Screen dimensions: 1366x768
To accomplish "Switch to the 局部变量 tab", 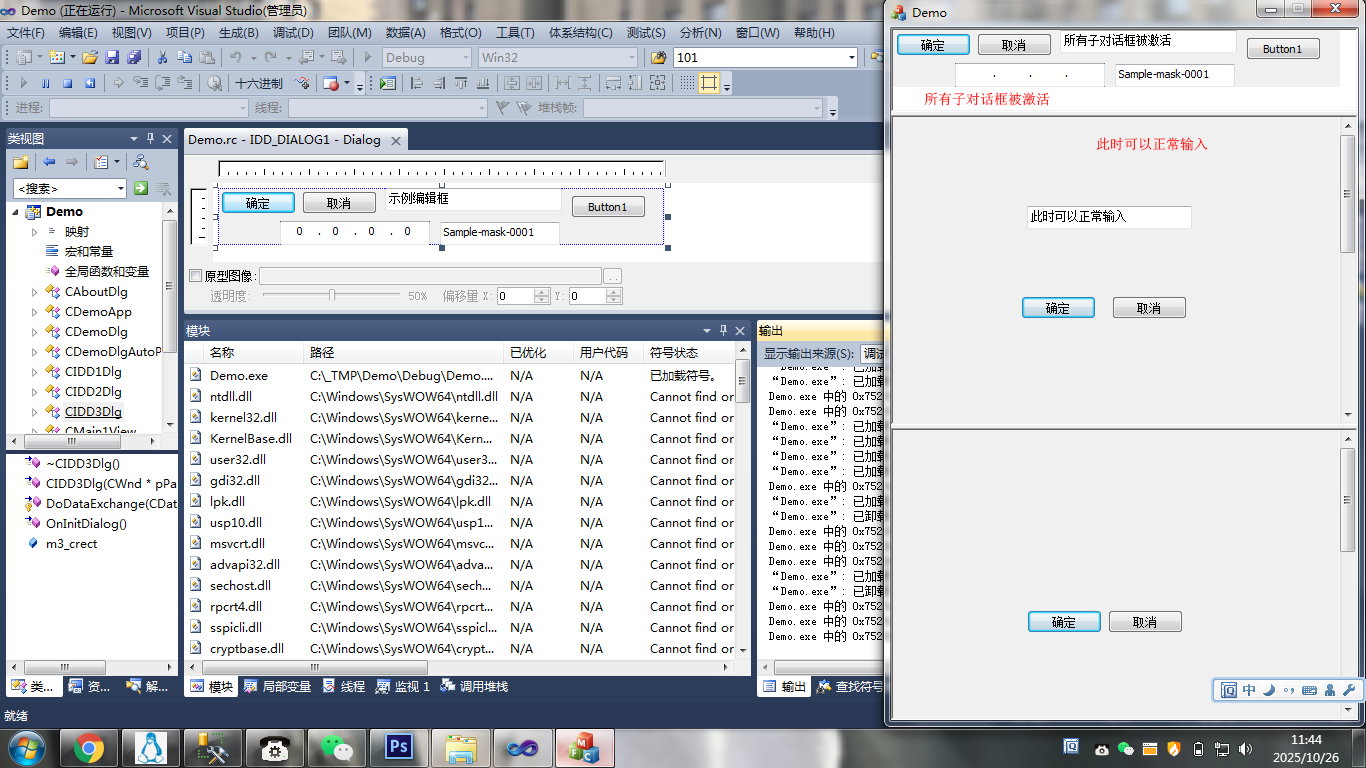I will coord(277,687).
